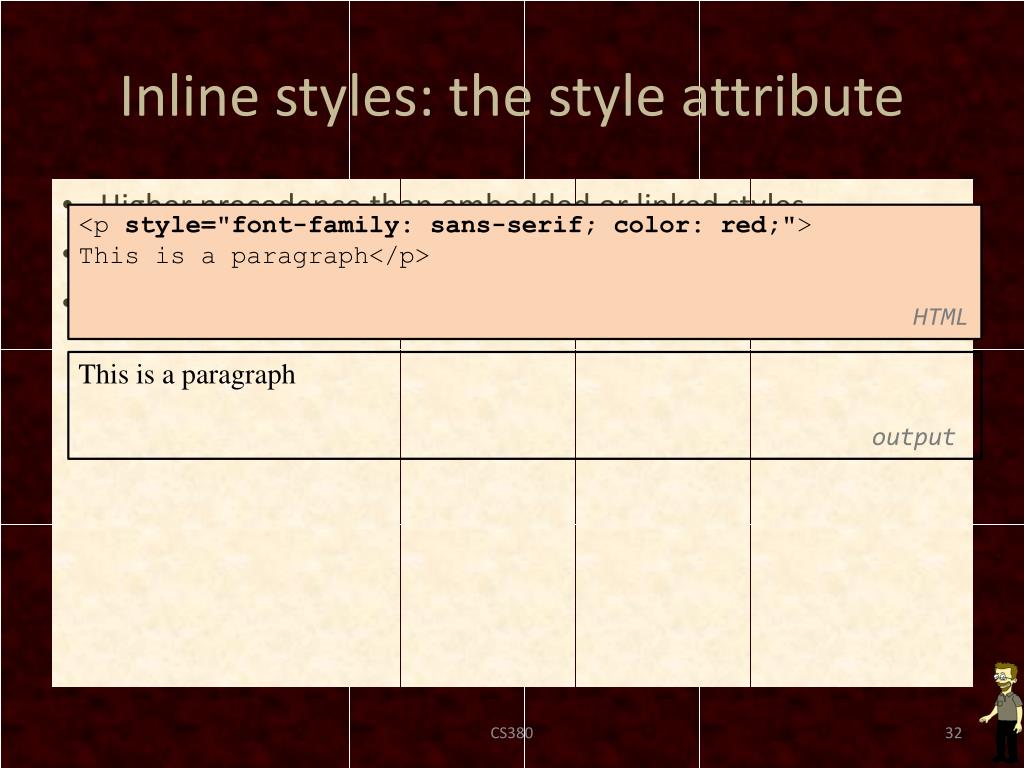Viewport: 1024px width, 768px height.
Task: Select the bold "style=" attribute name
Action: [170, 225]
